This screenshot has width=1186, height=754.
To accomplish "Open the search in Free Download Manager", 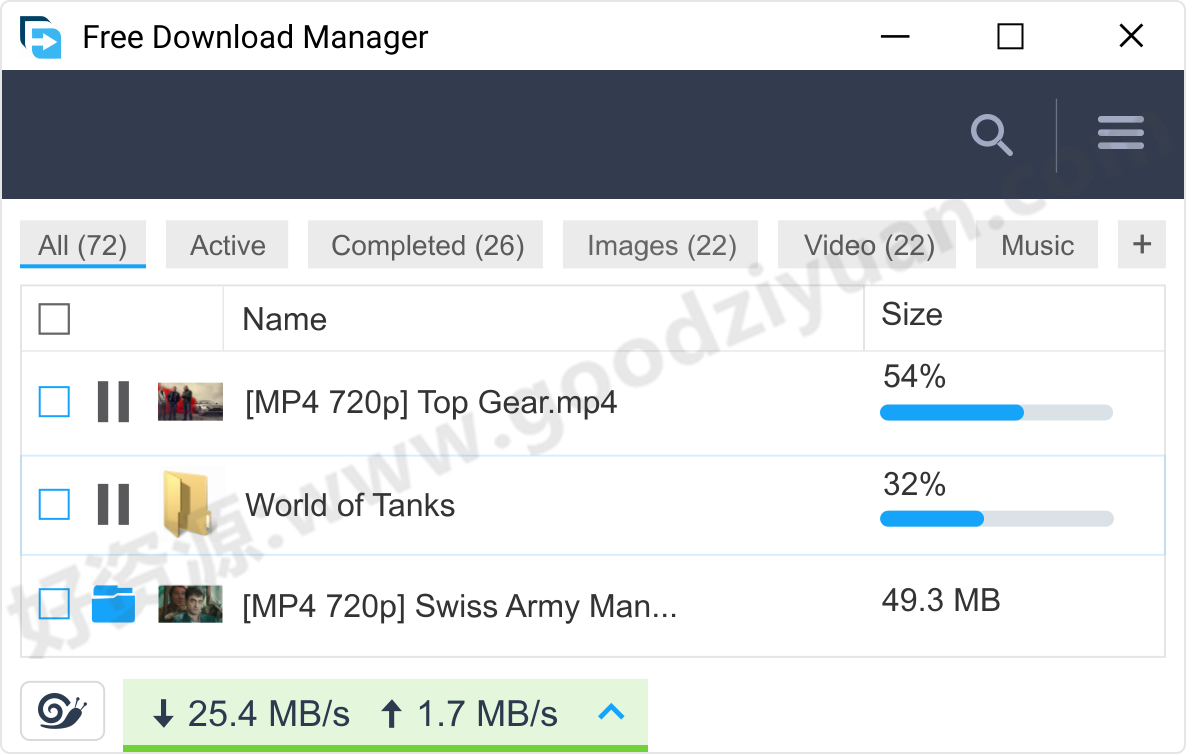I will 991,134.
